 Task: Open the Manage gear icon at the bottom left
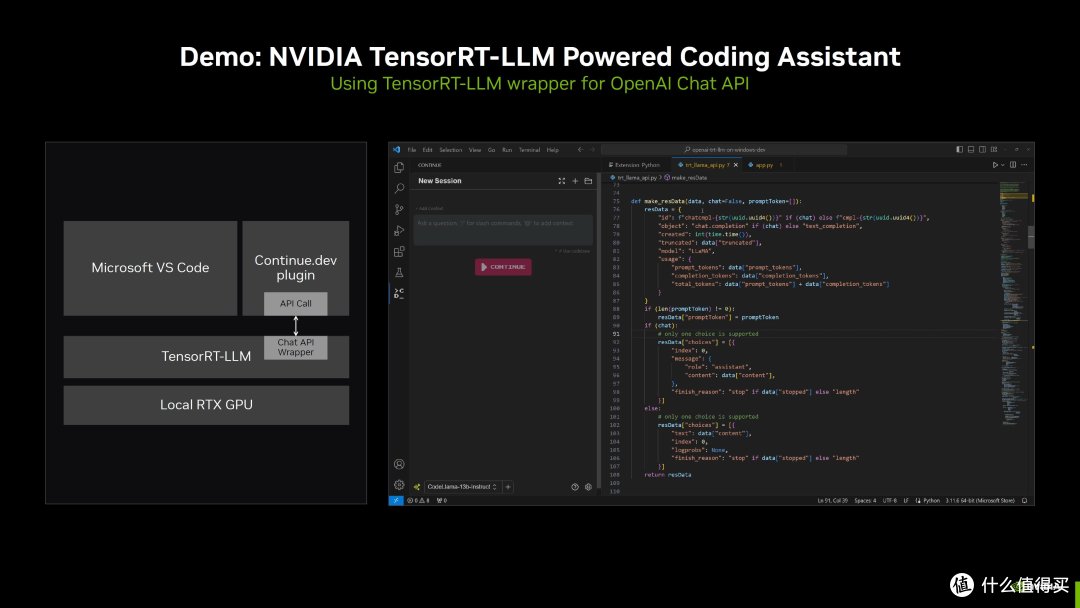click(398, 483)
